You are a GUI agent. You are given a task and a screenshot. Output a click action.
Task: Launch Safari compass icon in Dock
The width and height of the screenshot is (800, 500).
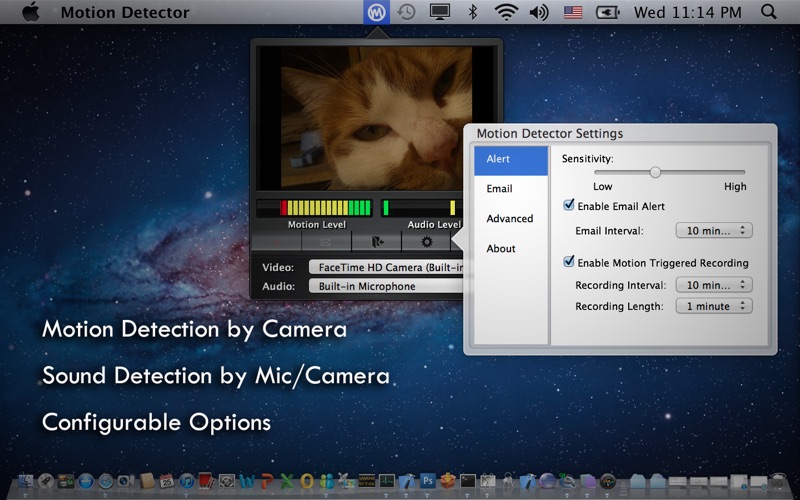pos(106,481)
